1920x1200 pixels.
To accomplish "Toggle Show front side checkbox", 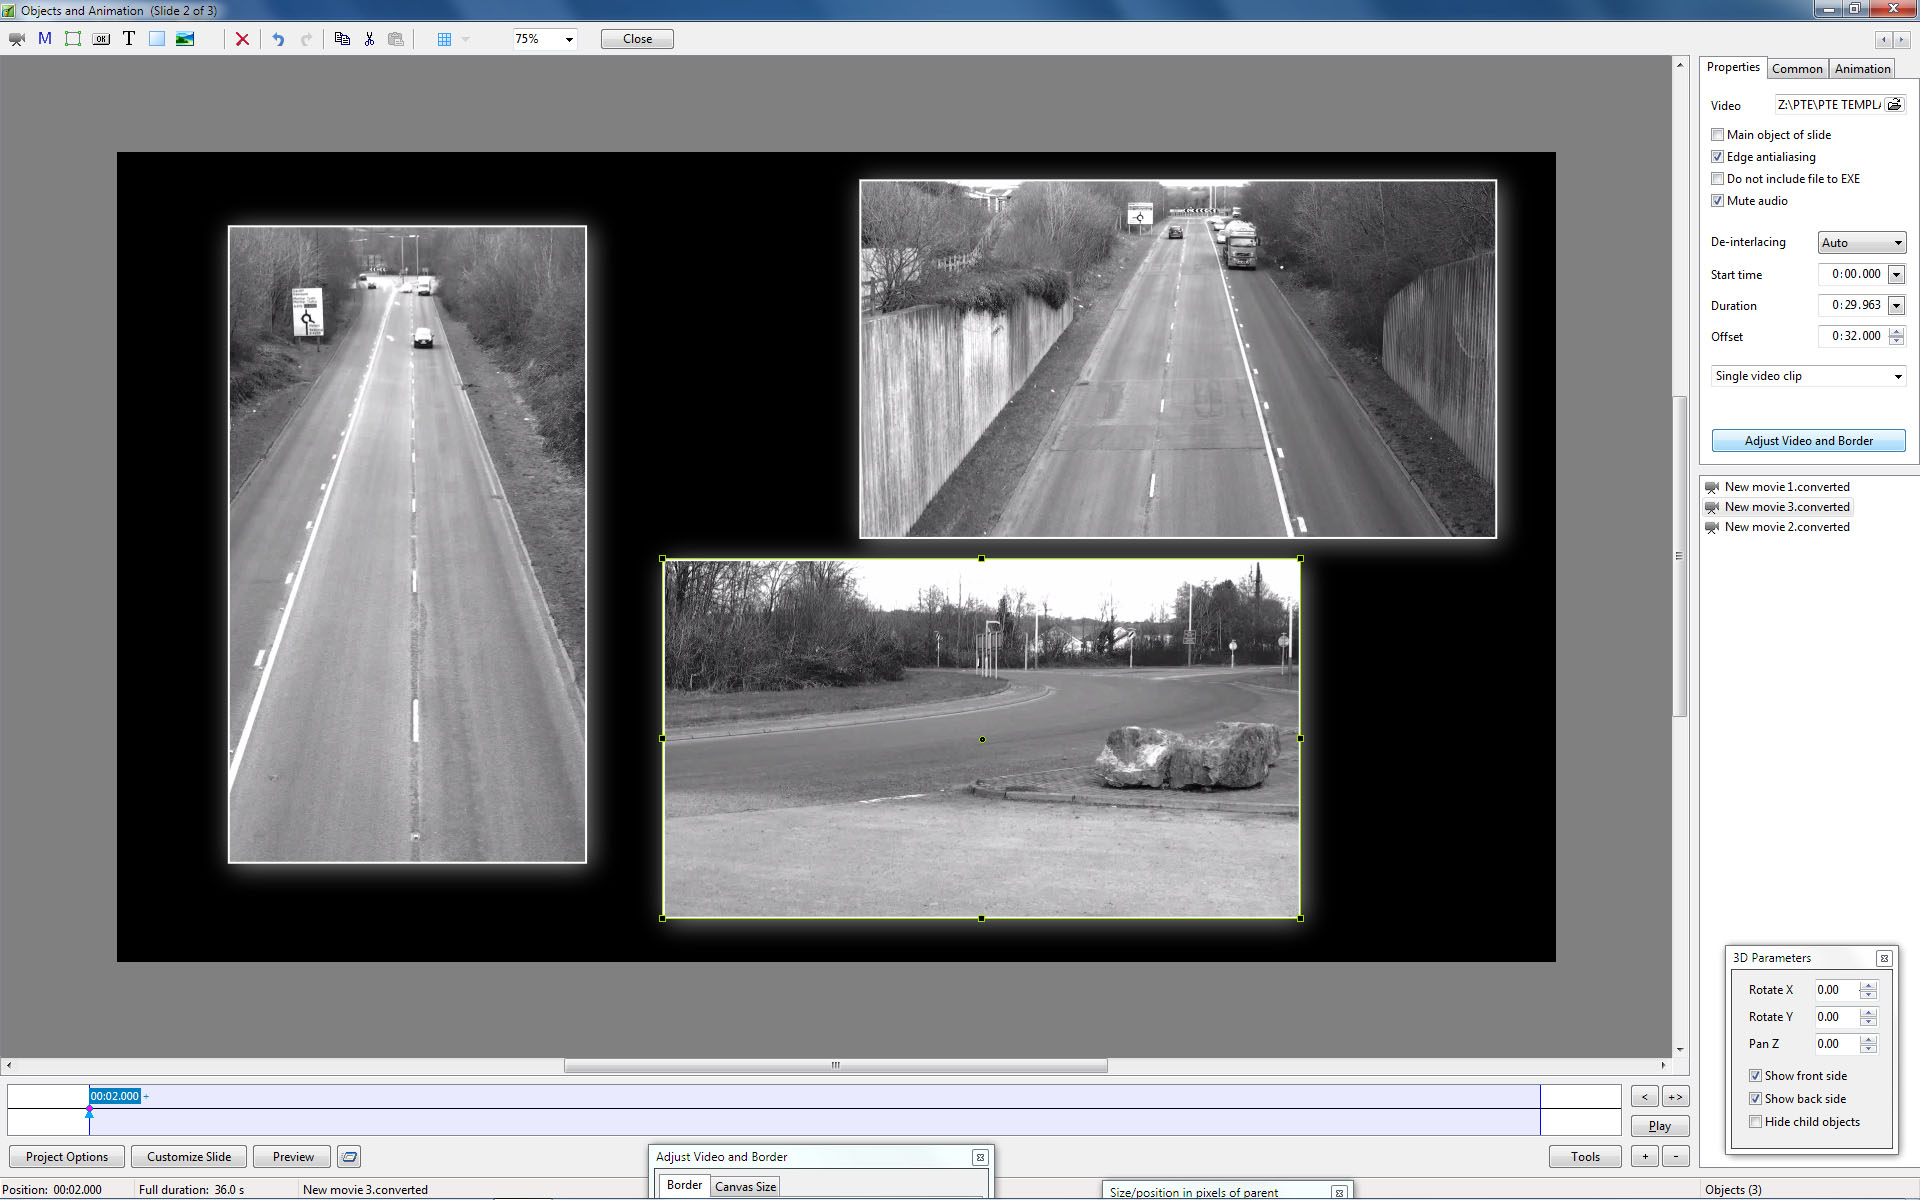I will (1755, 1076).
